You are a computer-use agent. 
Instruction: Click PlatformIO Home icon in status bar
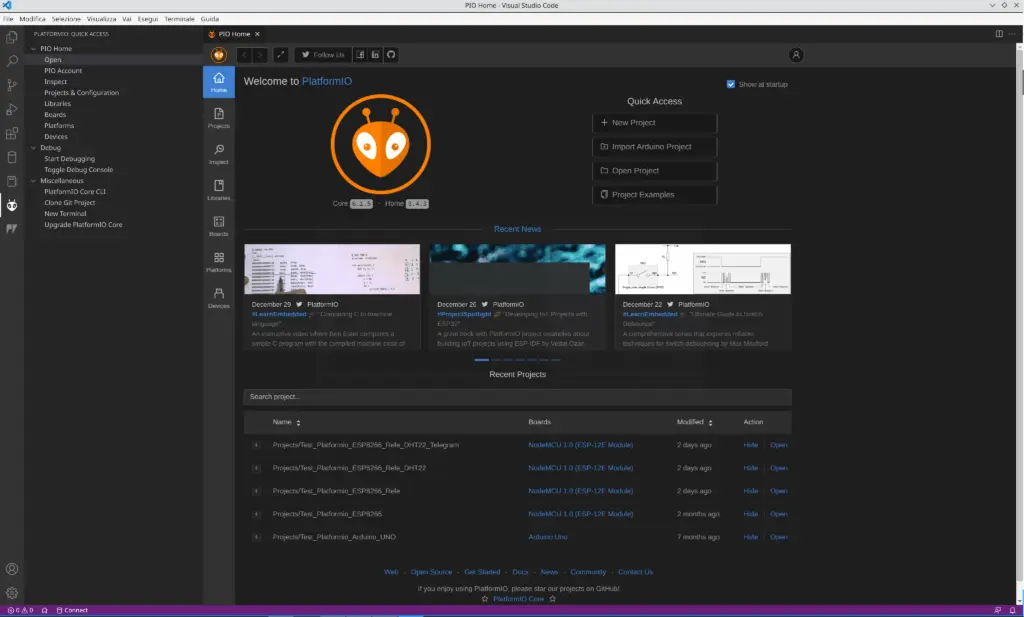[44, 610]
